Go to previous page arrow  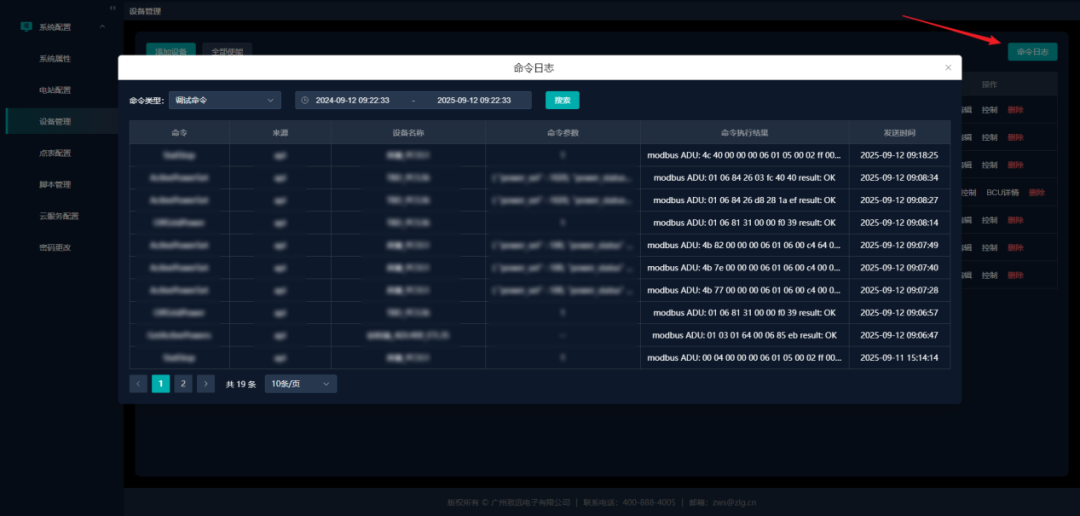138,384
